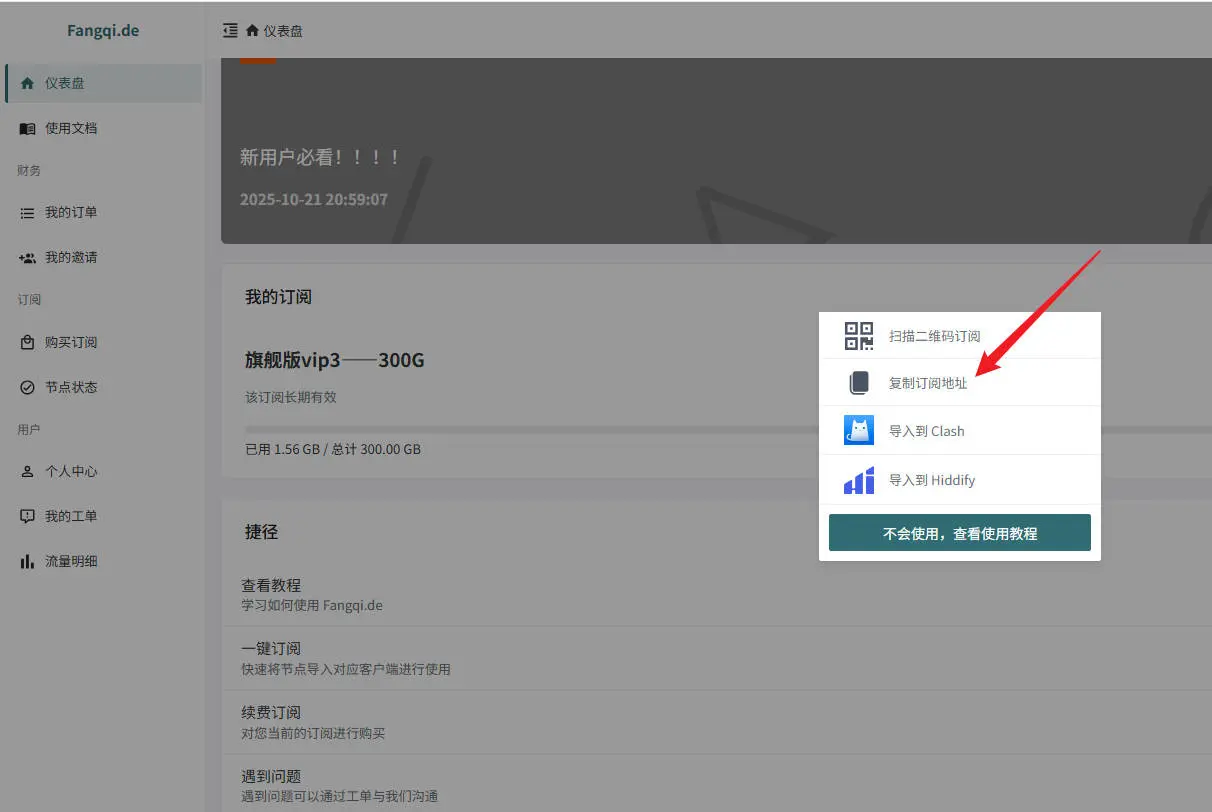Click the 捷径 section heading
Screen dimensions: 1212x812
pyautogui.click(x=261, y=532)
